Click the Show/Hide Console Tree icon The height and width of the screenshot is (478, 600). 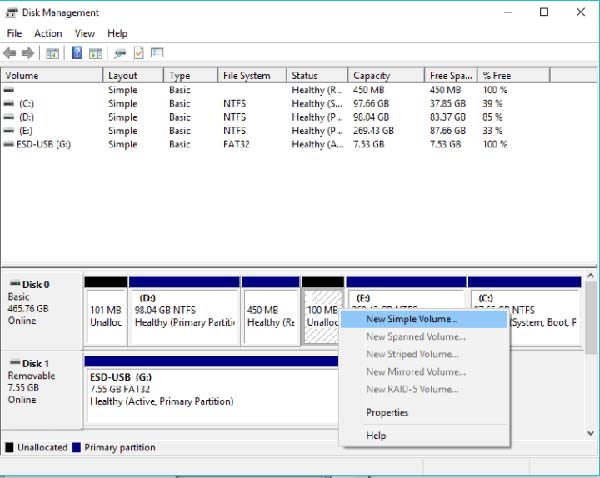[x=53, y=53]
